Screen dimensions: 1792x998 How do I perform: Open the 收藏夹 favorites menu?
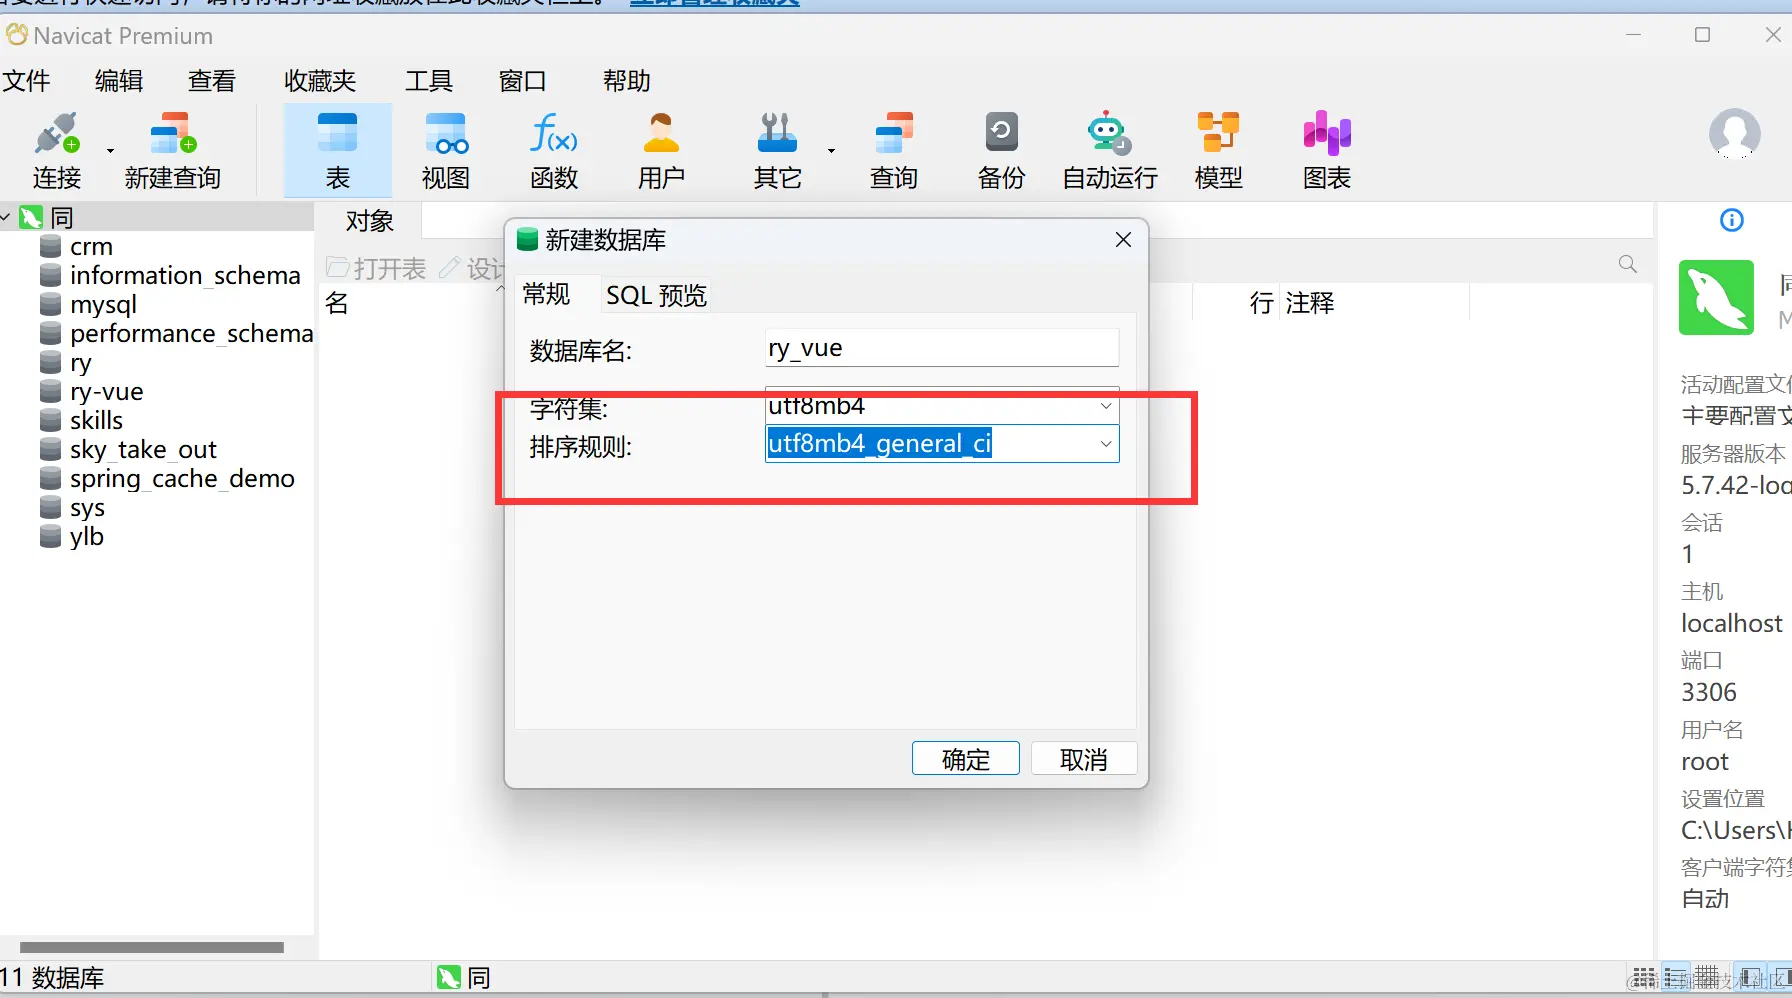(x=320, y=81)
